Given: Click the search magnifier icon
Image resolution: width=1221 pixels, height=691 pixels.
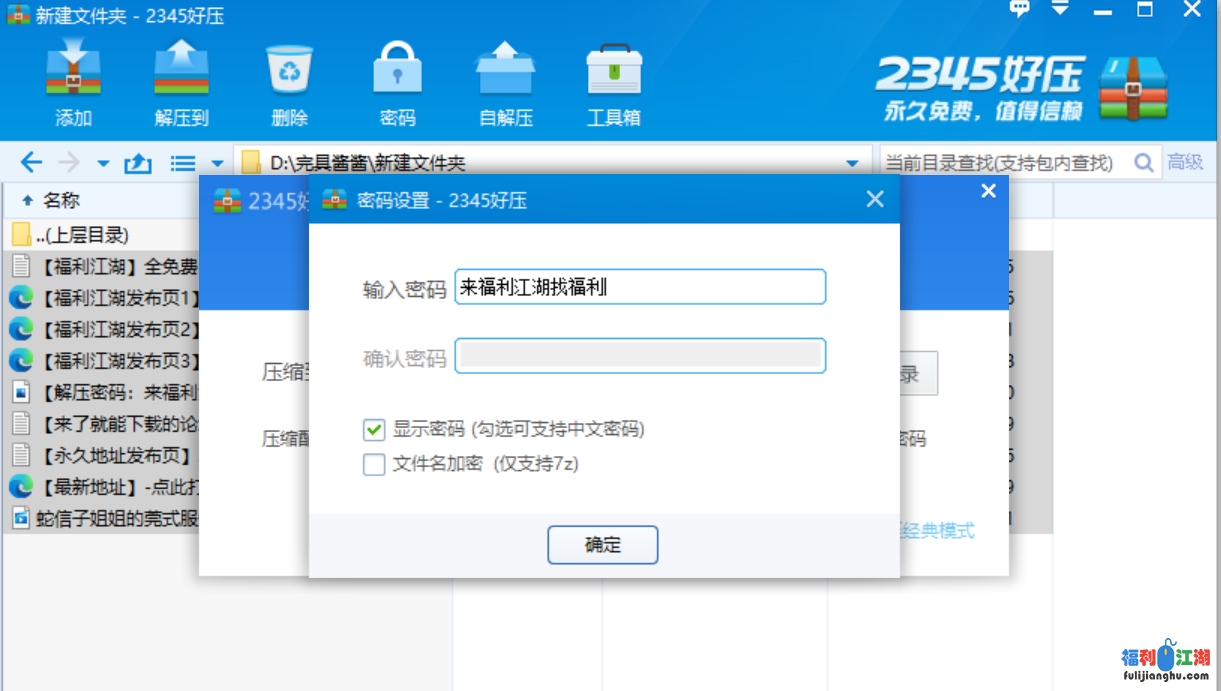Looking at the screenshot, I should (1144, 162).
